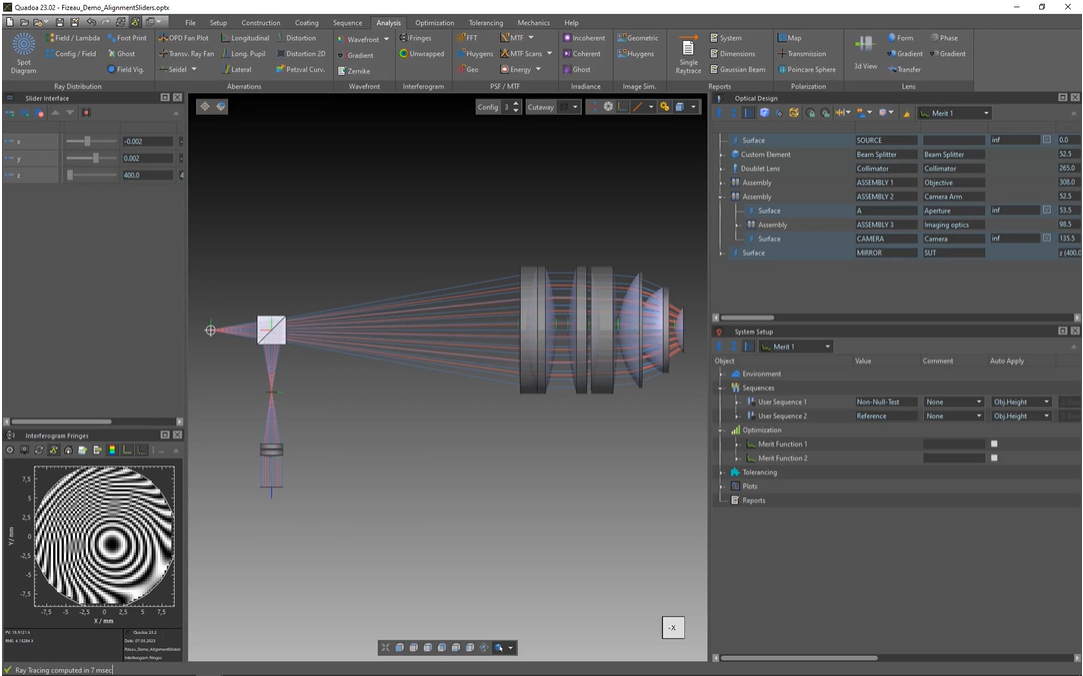Launch the Lens 3d View
Image resolution: width=1083 pixels, height=676 pixels.
tap(865, 52)
